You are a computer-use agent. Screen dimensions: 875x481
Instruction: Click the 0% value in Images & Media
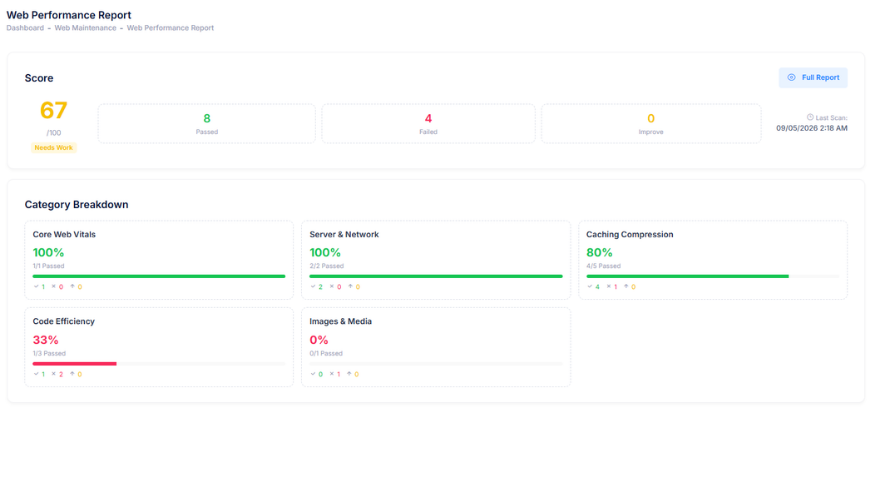coord(319,340)
